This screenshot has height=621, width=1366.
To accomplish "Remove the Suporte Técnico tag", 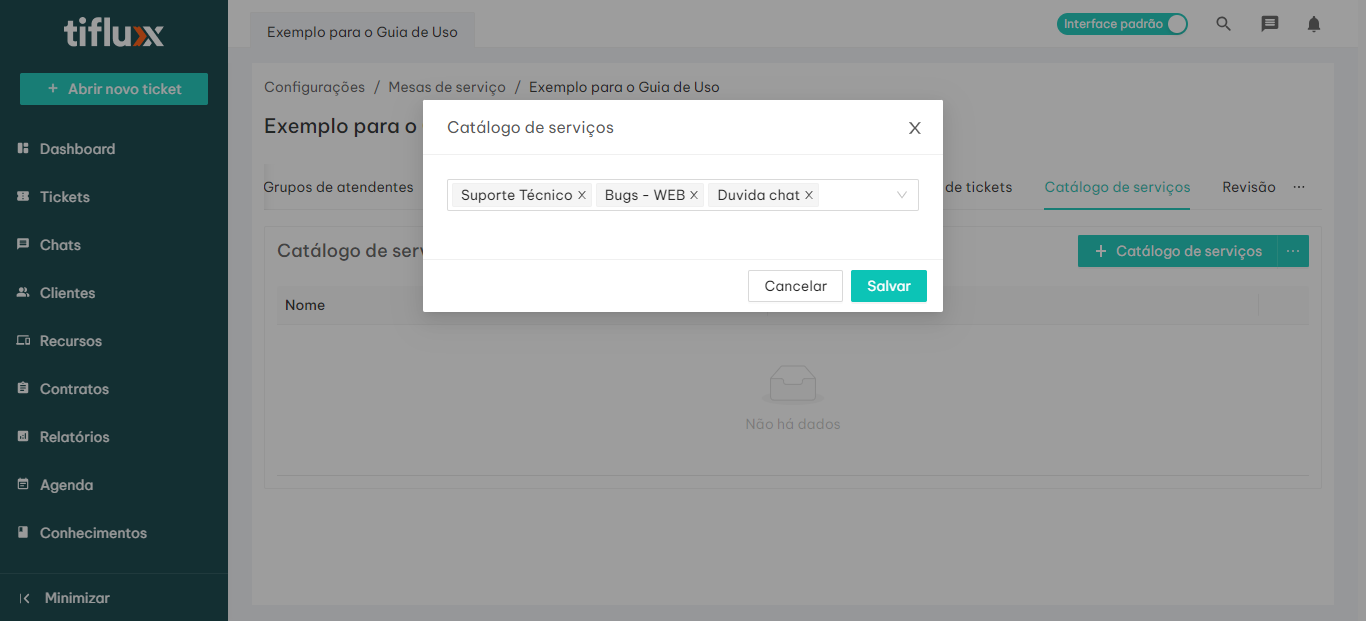I will point(582,195).
